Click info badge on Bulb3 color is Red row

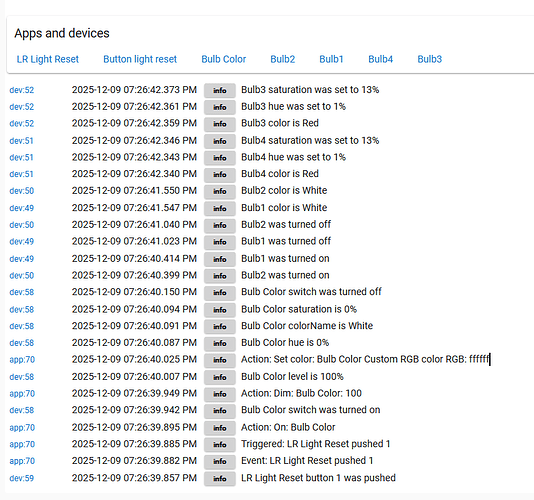click(220, 124)
